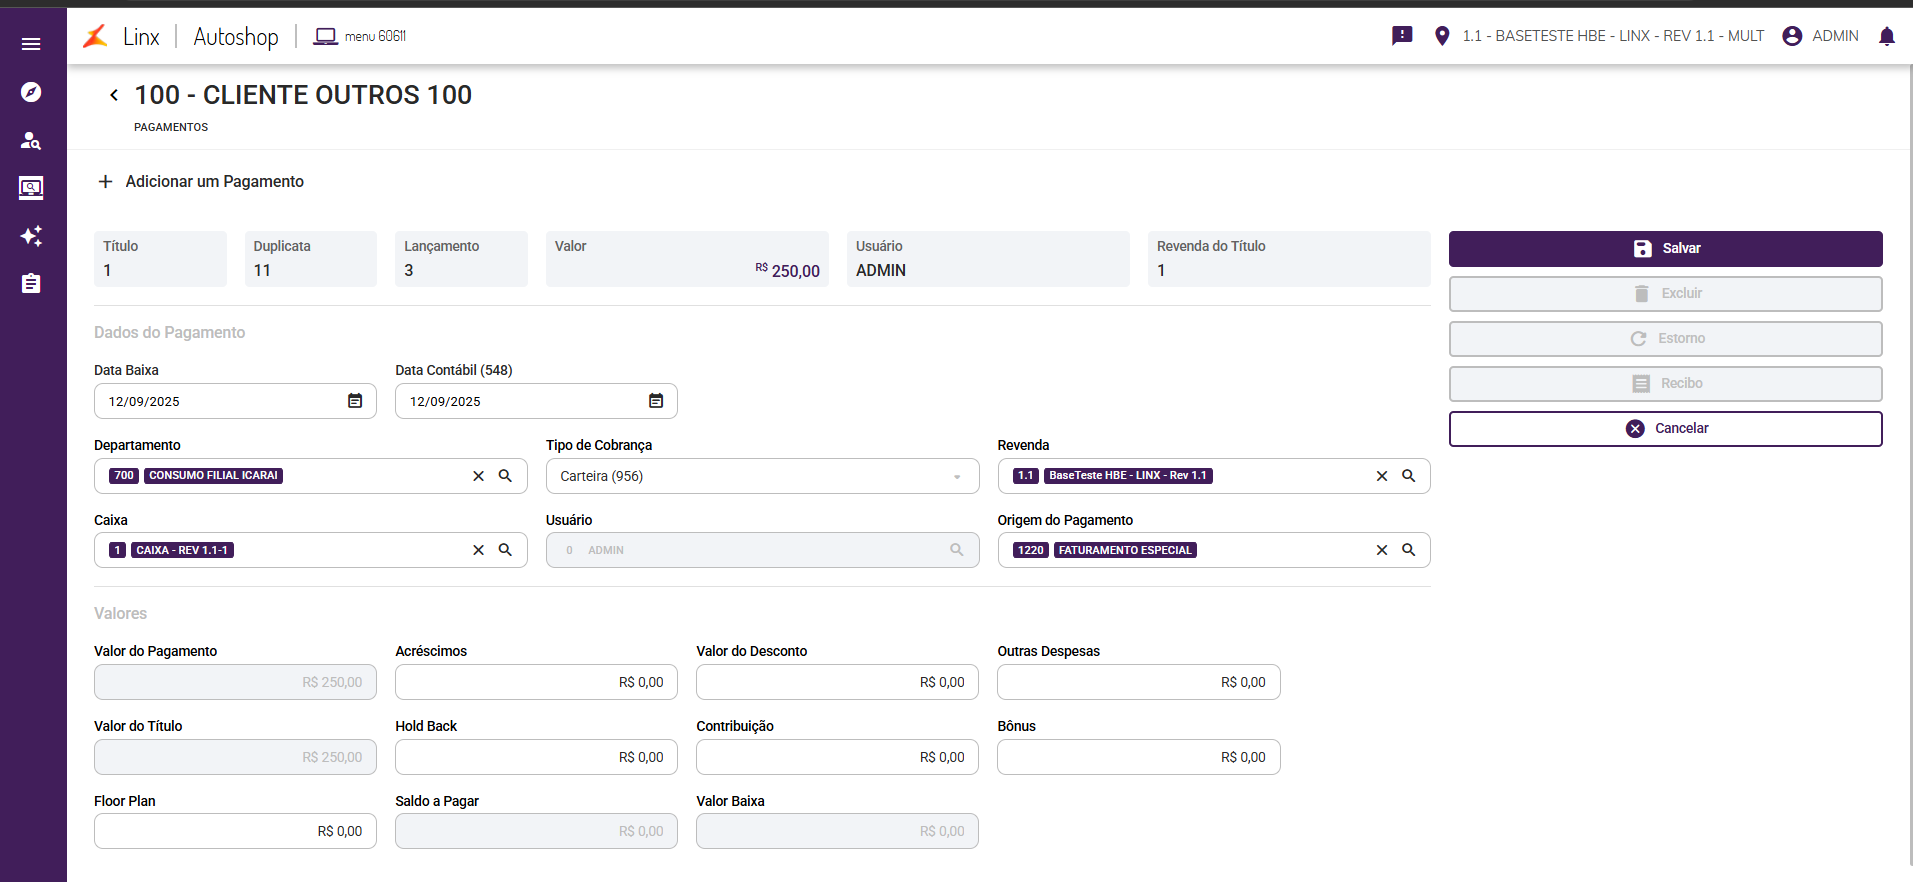Open the person search sidebar icon
1913x882 pixels.
(x=31, y=140)
